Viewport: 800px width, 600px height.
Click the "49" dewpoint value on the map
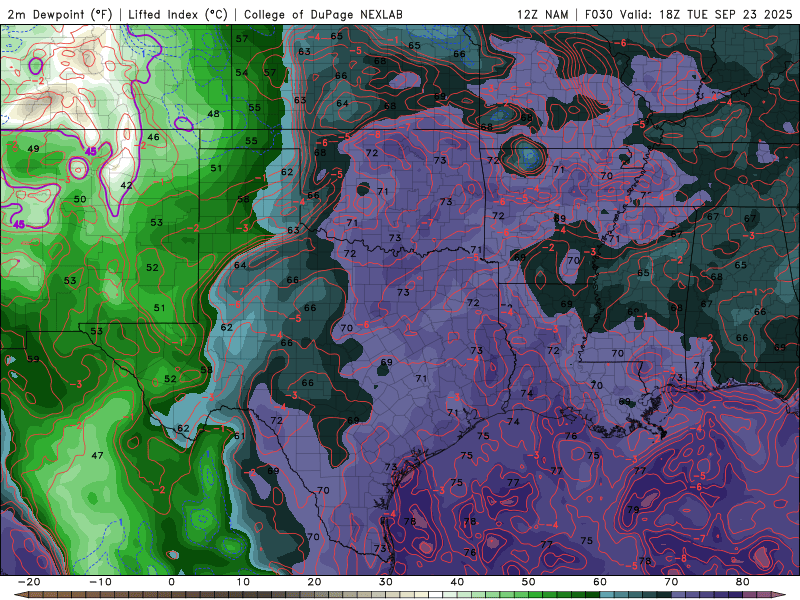click(33, 149)
